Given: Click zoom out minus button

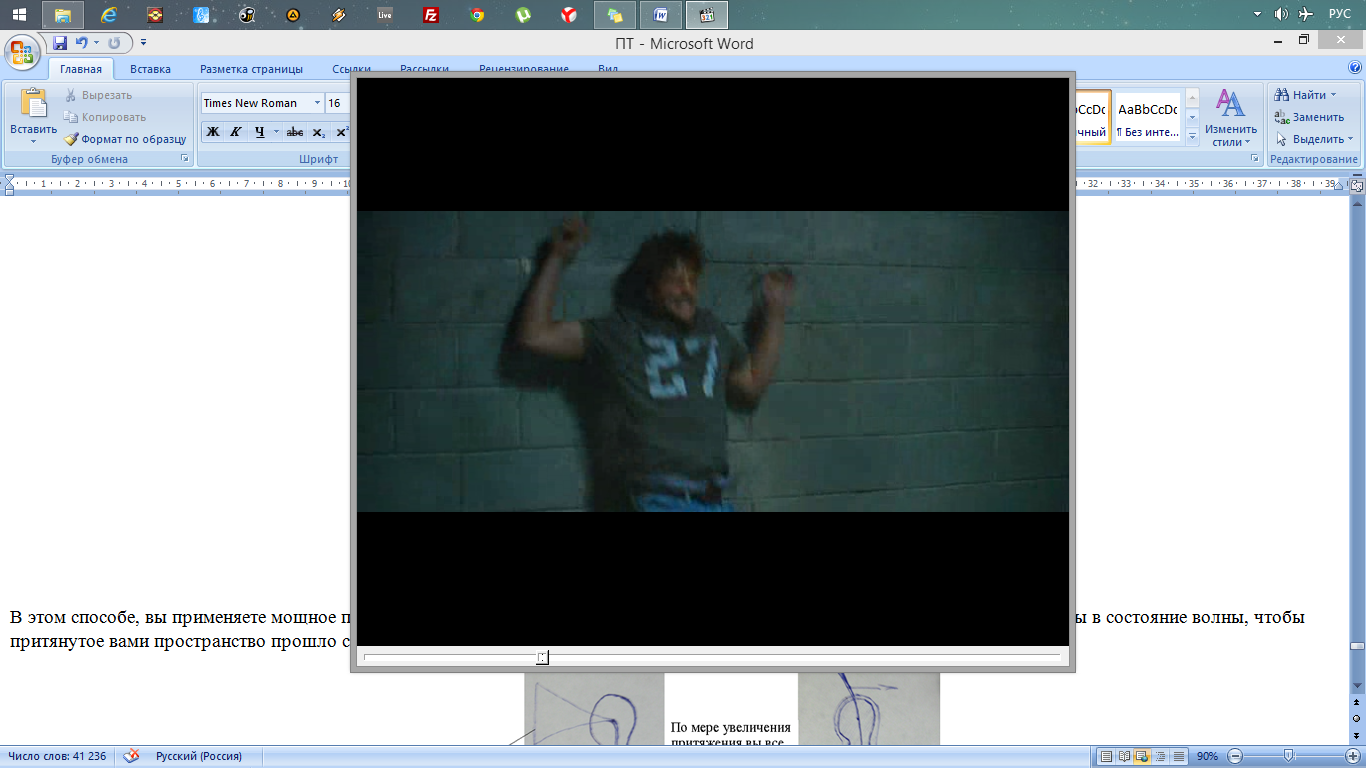Looking at the screenshot, I should [1235, 757].
